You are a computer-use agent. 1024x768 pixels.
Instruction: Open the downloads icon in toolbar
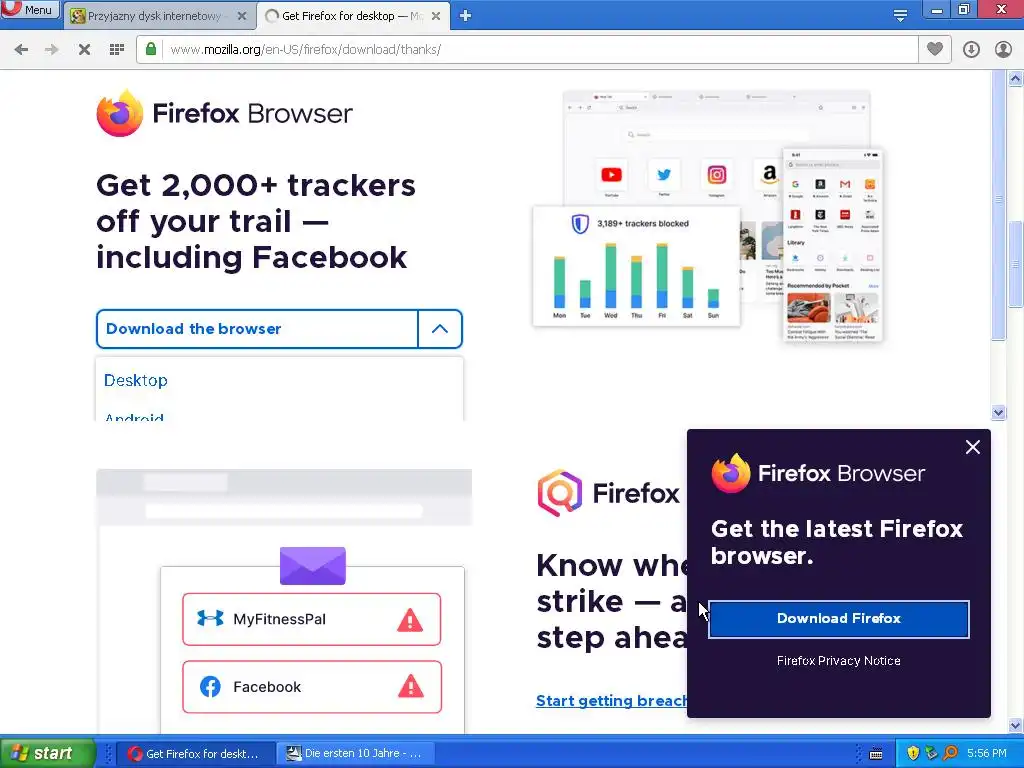[971, 50]
